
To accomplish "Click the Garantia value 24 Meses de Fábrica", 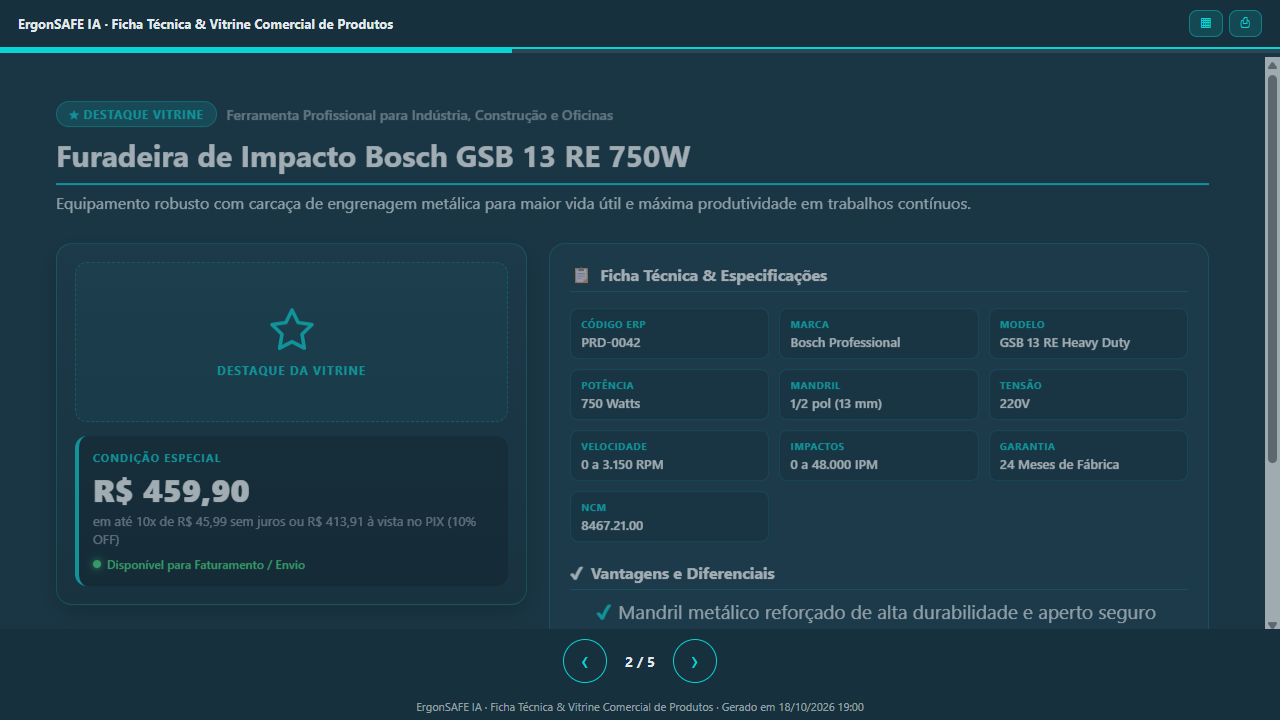I will pyautogui.click(x=1060, y=464).
